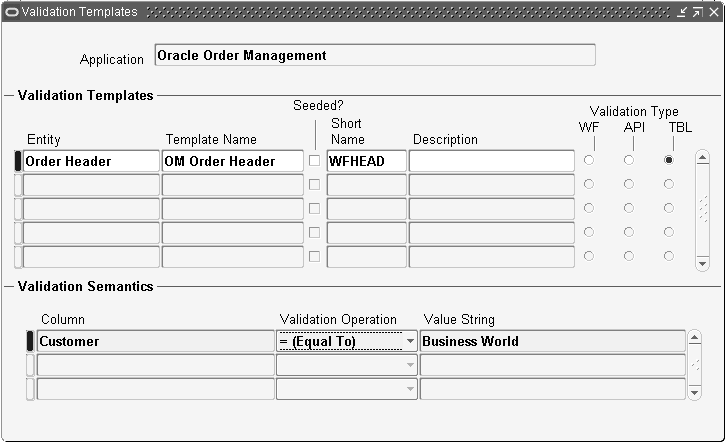Click scroll down arrow of Validation Templates list
Image resolution: width=725 pixels, height=442 pixels.
click(x=702, y=264)
